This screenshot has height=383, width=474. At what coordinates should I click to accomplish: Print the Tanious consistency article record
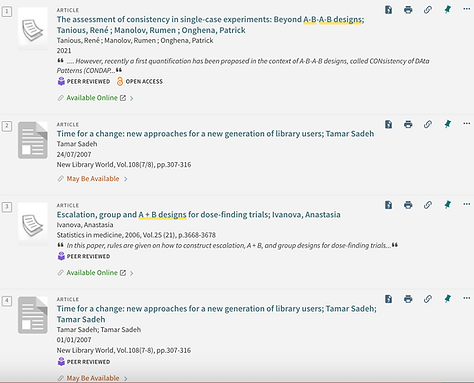click(408, 10)
